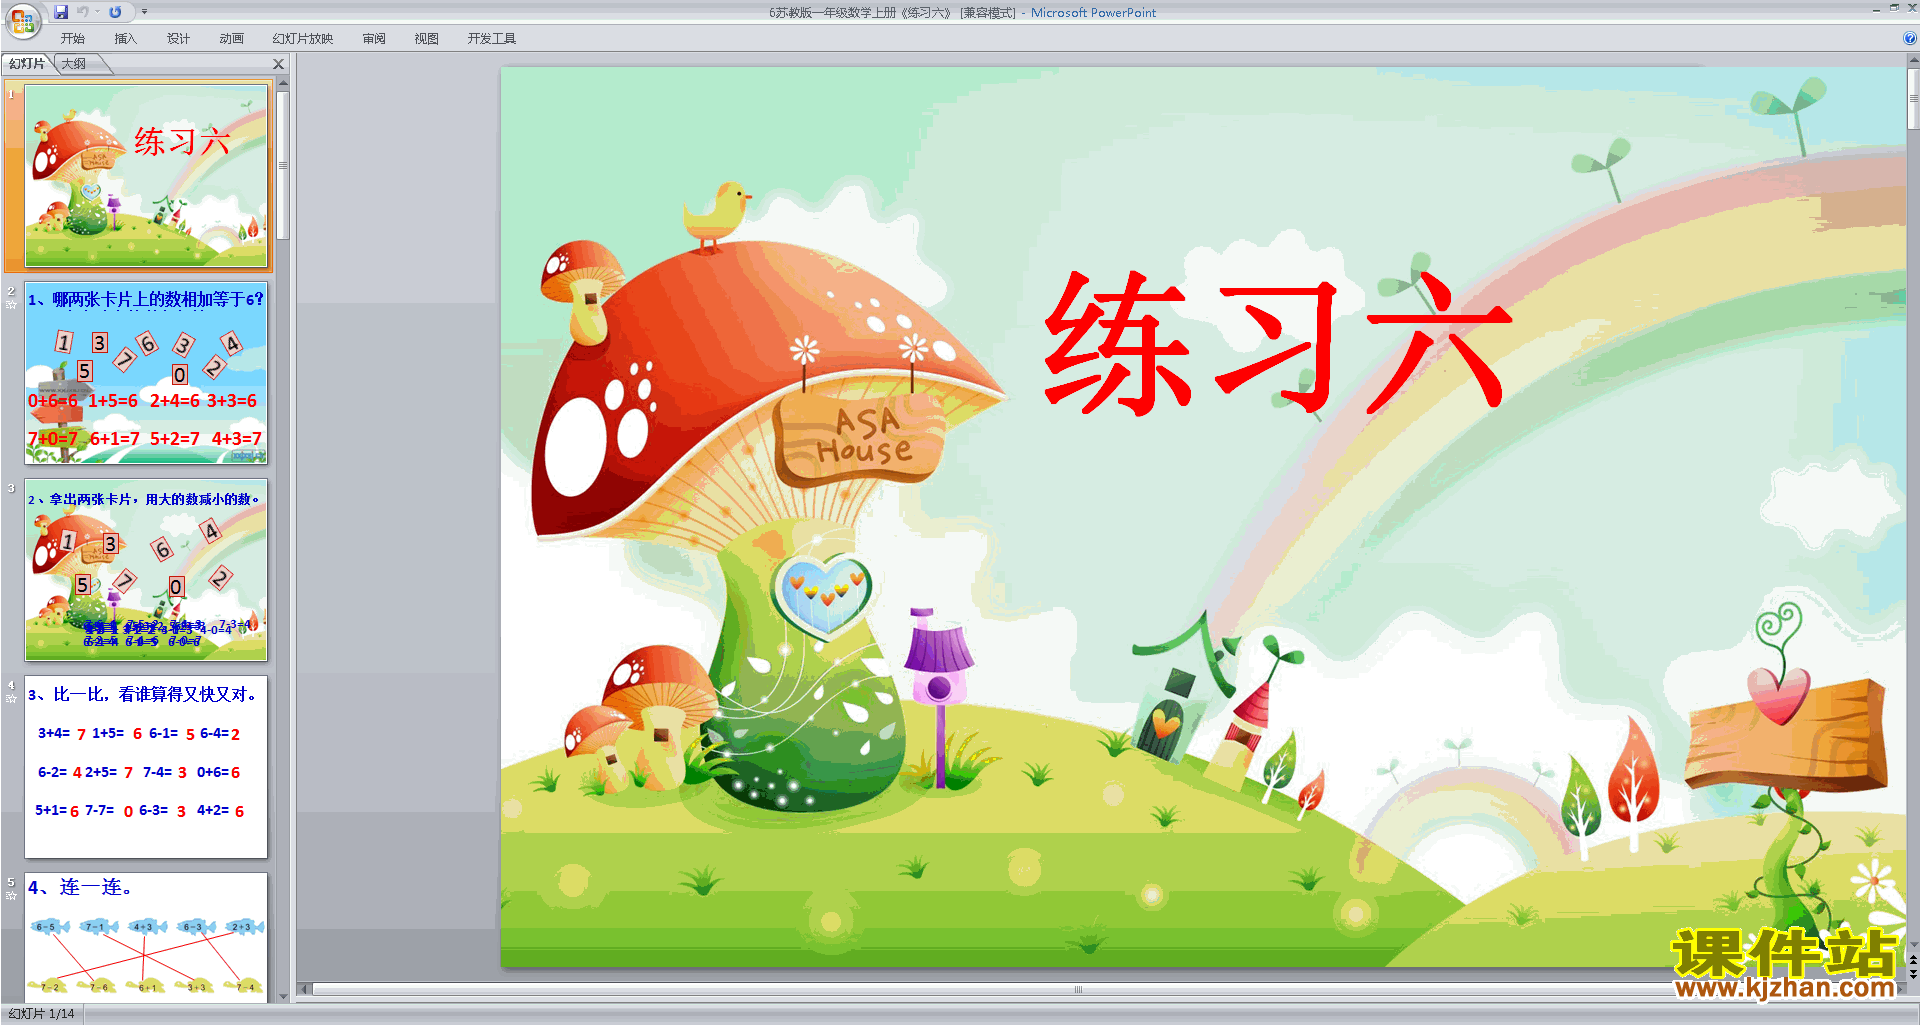Click the animation star icon beside slide 5
The image size is (1920, 1025).
pos(11,895)
